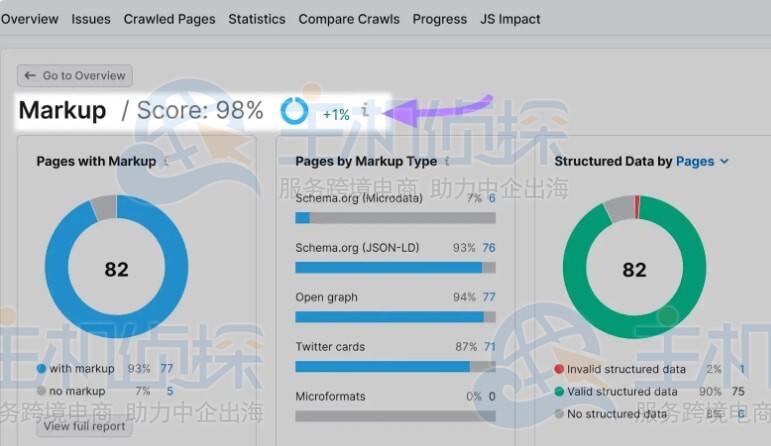Open the 76 Schema.org JSON-LD pages link
Image resolution: width=771 pixels, height=446 pixels.
click(x=489, y=247)
